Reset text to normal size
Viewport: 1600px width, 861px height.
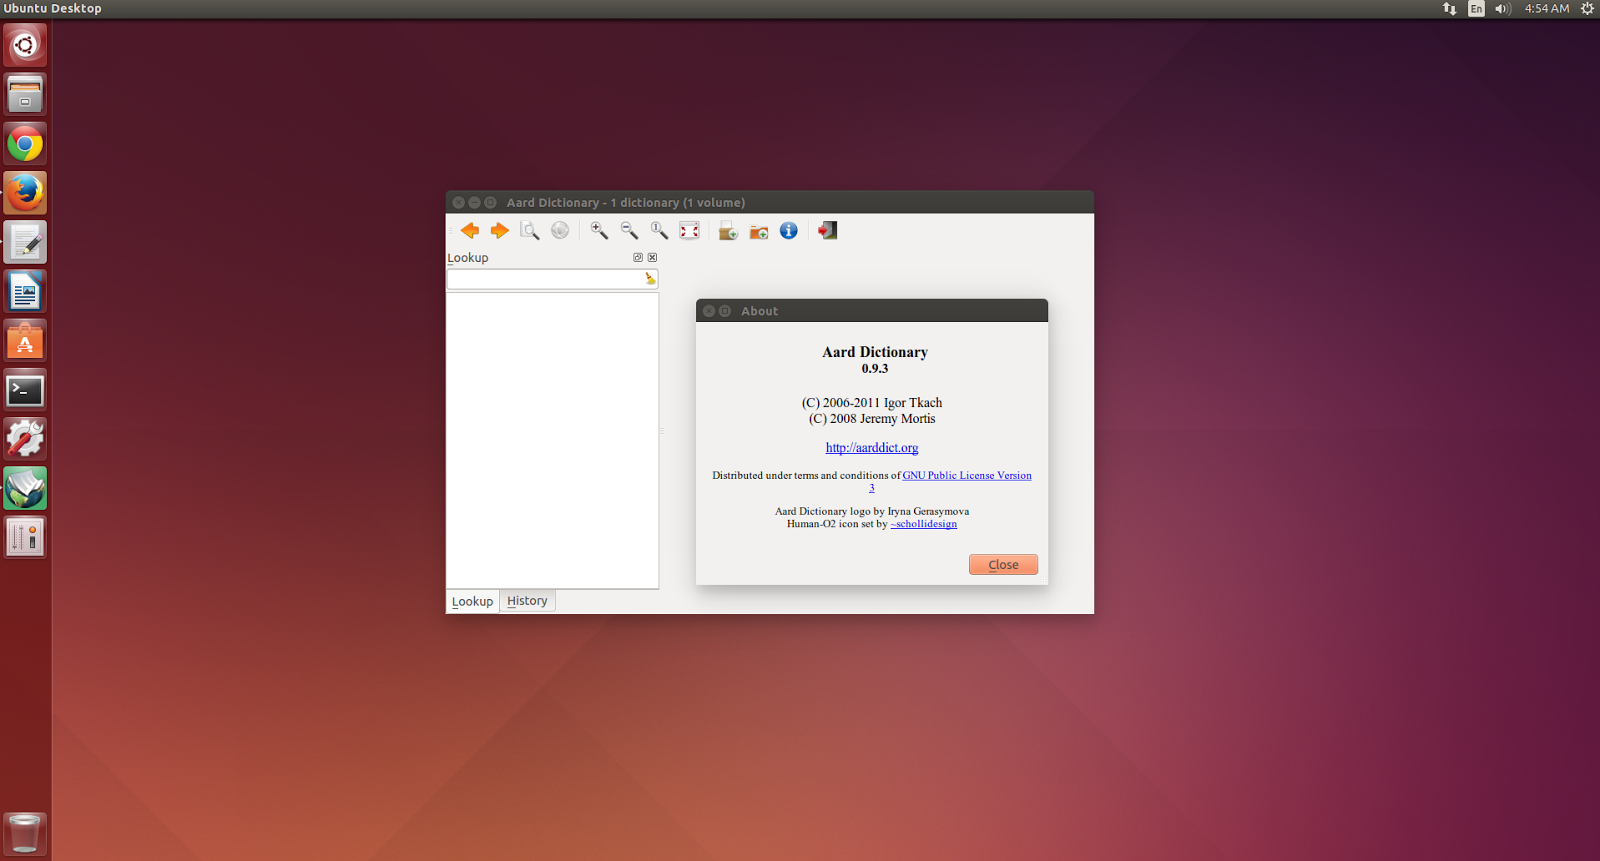[659, 231]
